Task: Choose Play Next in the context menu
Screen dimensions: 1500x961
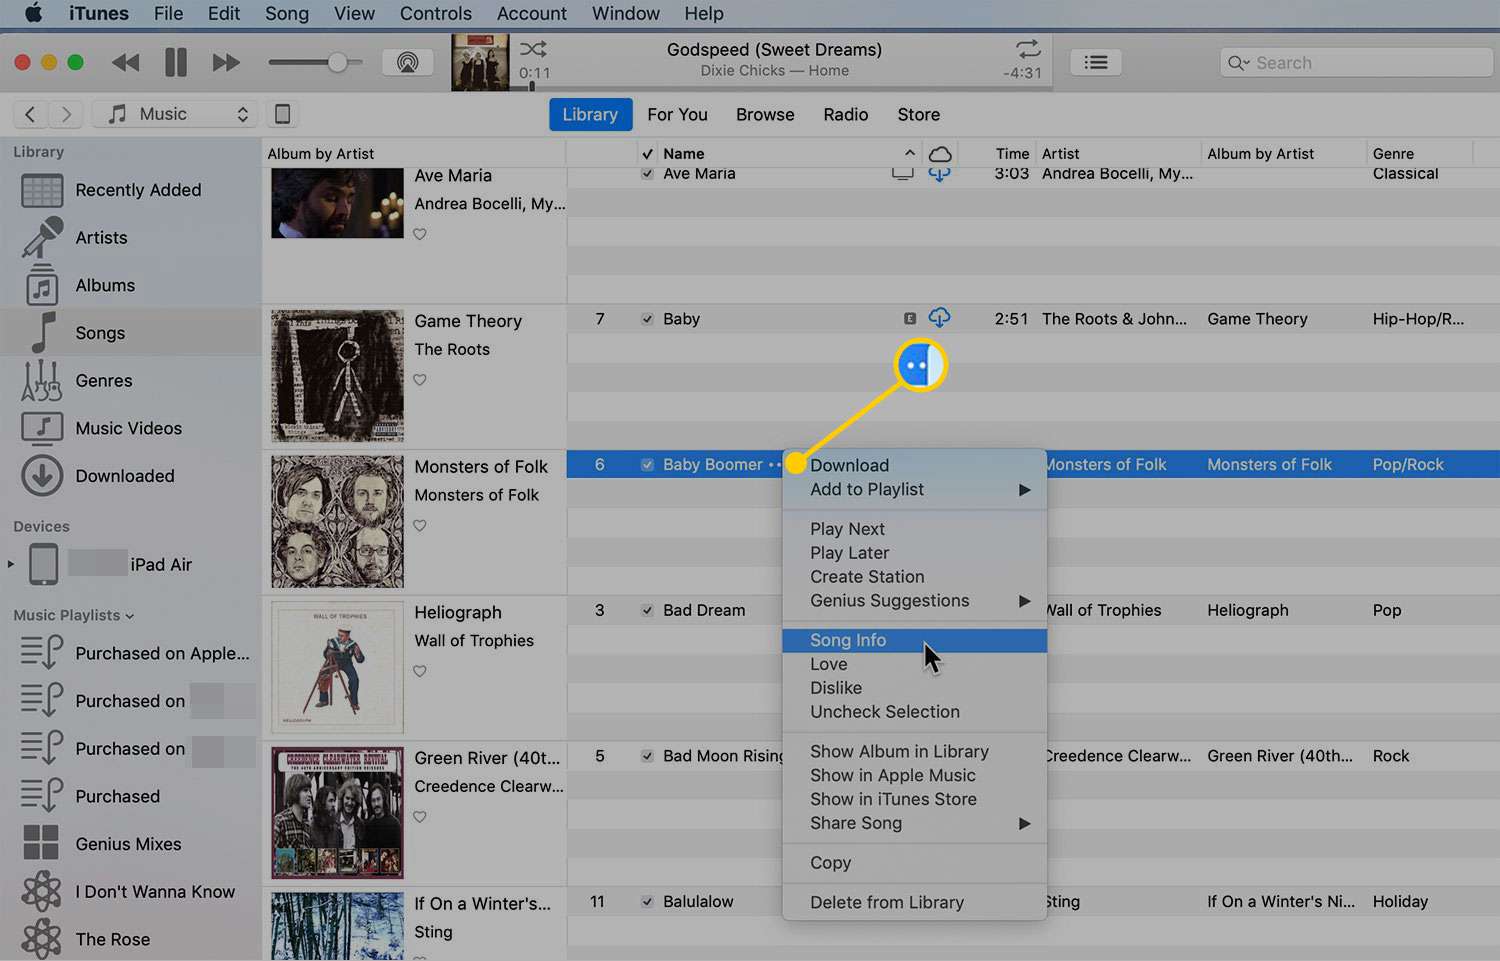Action: point(914,529)
